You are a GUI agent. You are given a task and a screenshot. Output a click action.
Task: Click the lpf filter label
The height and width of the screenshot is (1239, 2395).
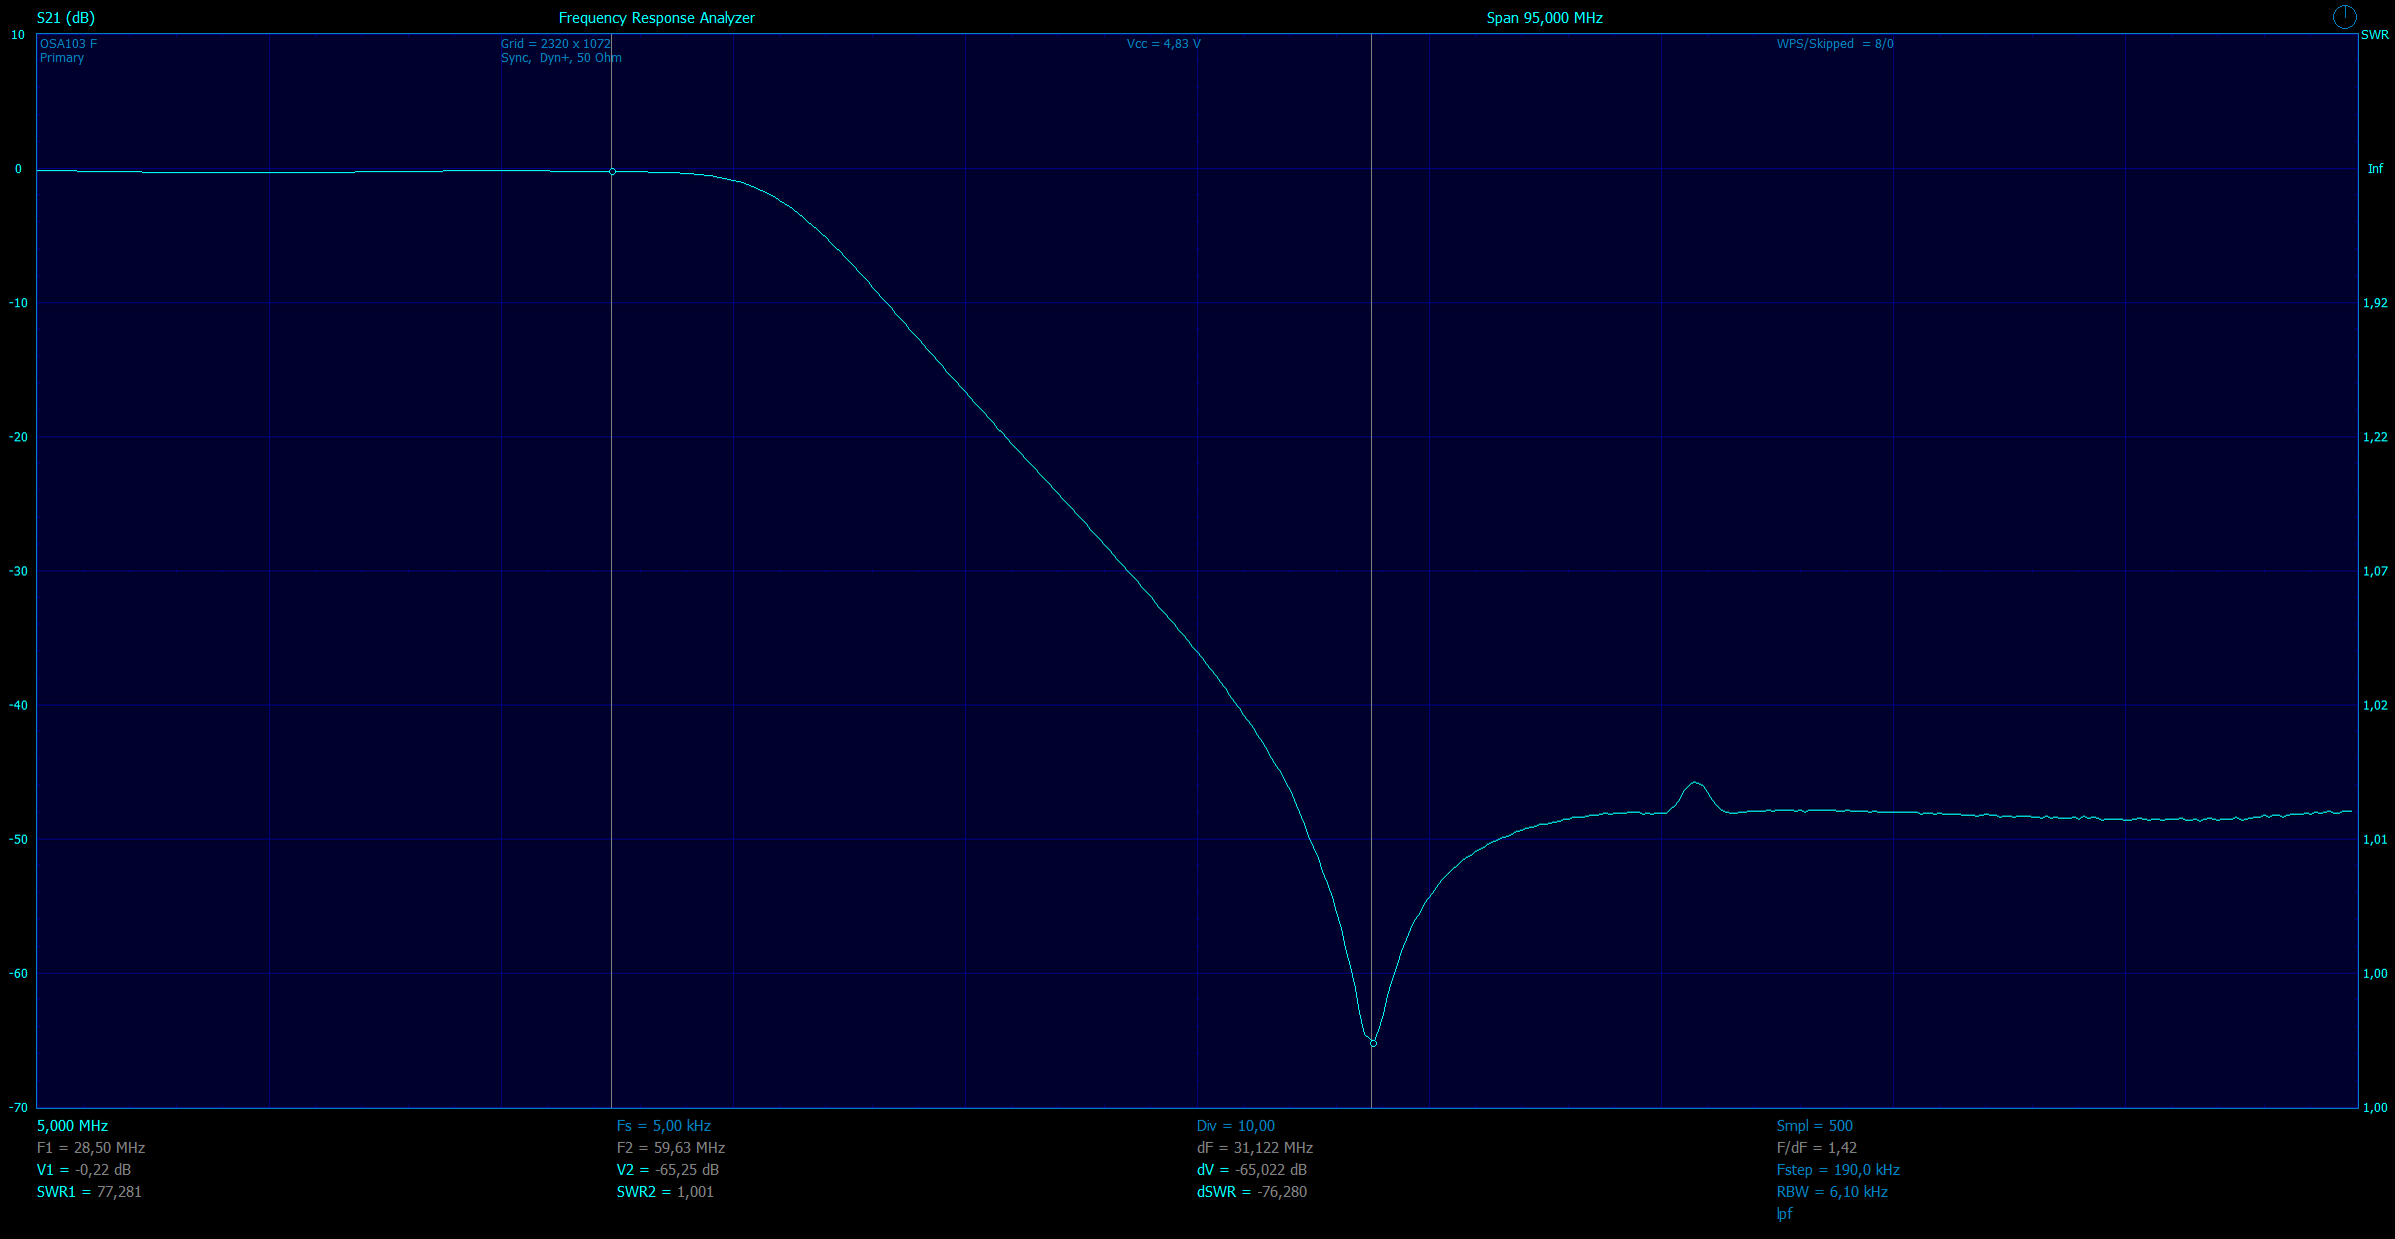1784,1214
